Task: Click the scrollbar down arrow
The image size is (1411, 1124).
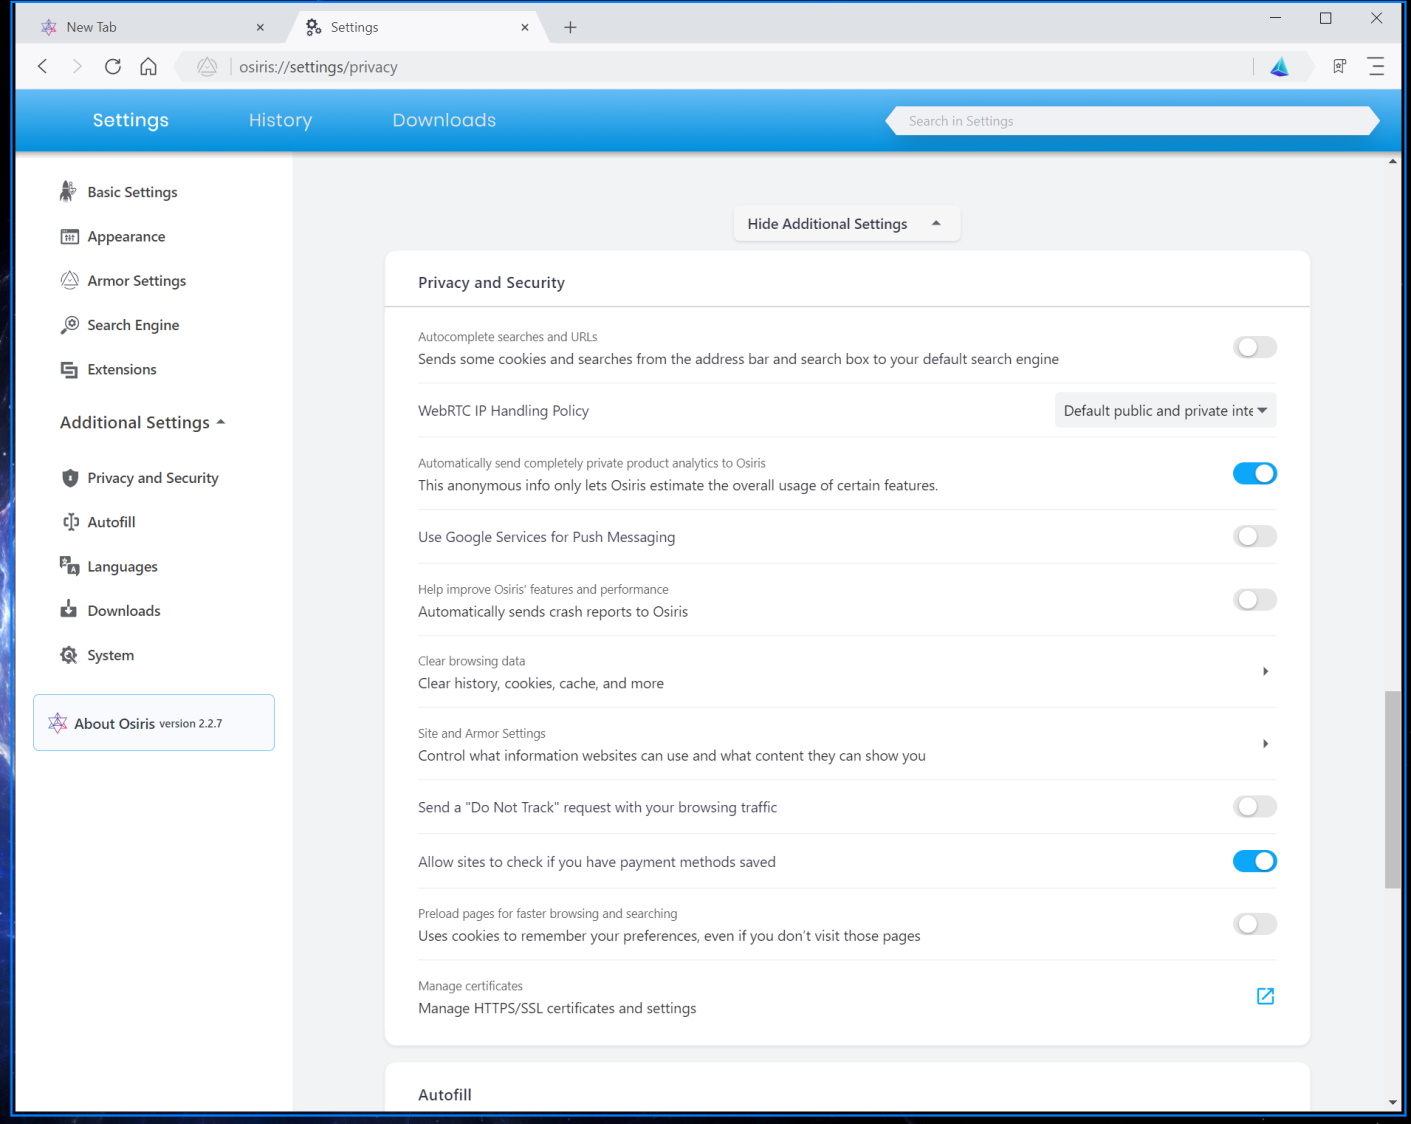Action: [x=1392, y=1103]
